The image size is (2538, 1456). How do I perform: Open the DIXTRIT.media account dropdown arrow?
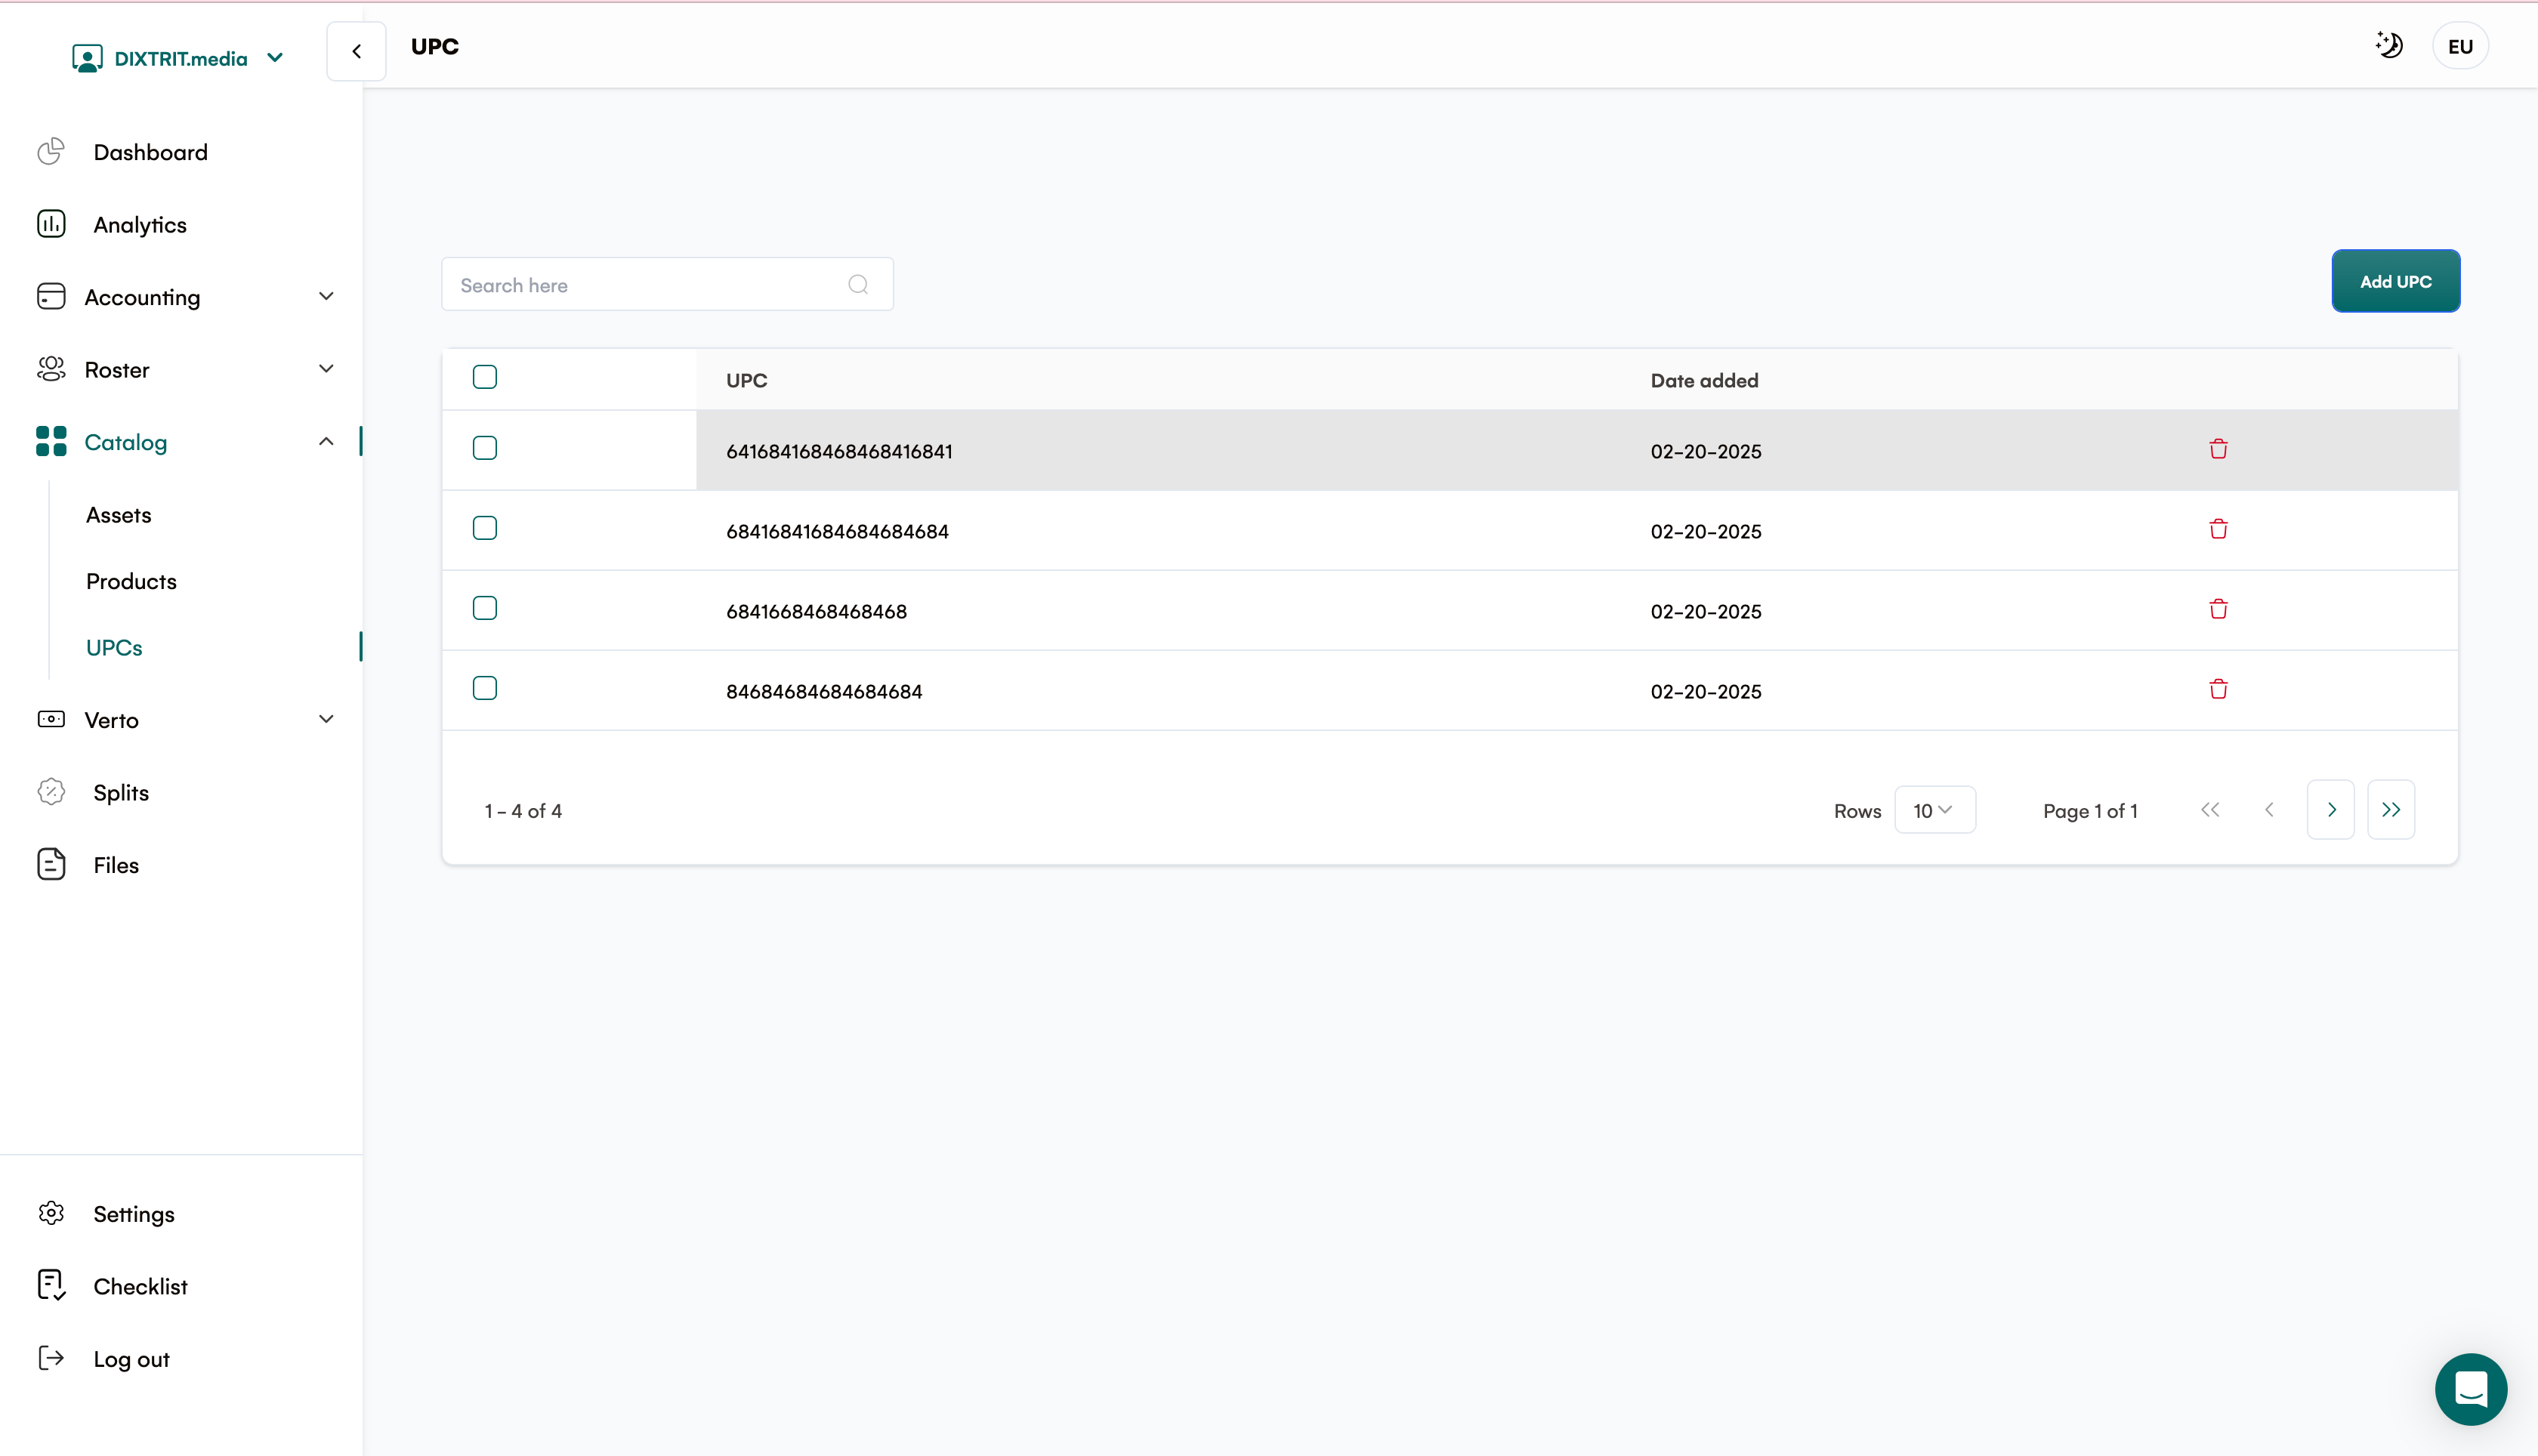(275, 58)
